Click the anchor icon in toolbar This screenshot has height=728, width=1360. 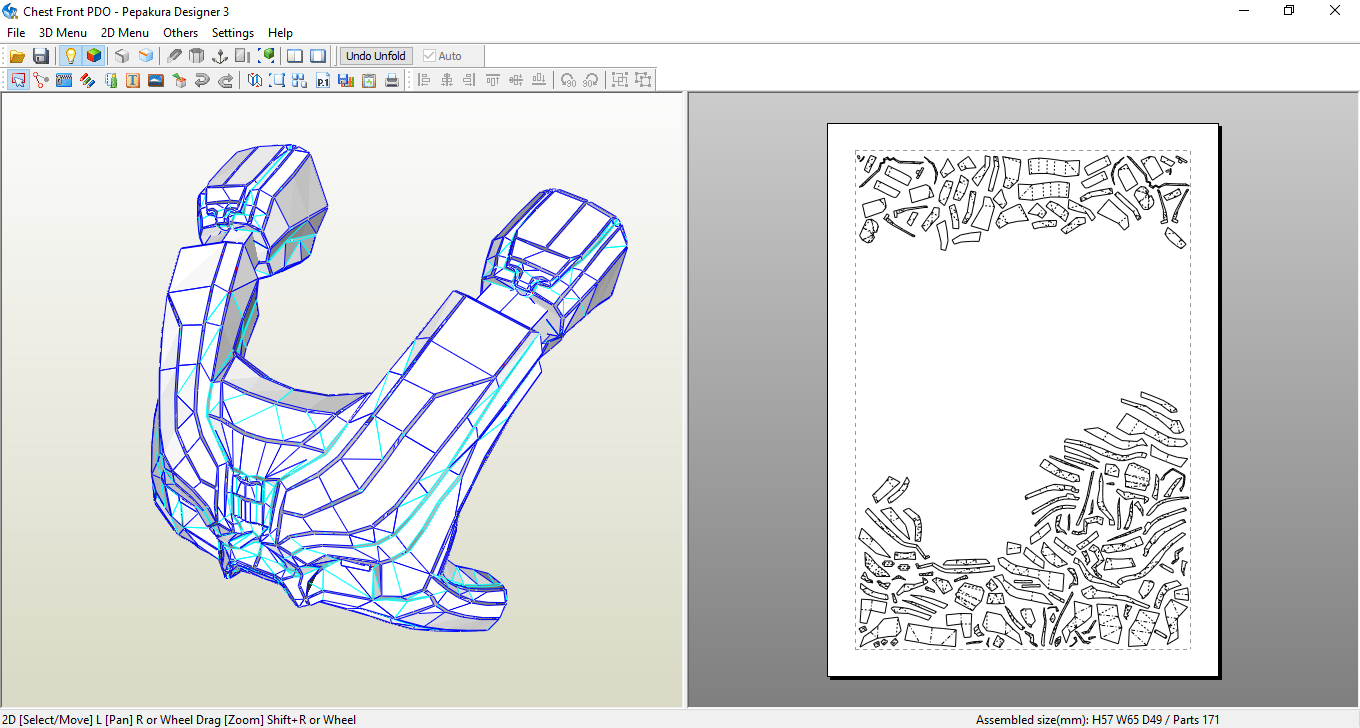tap(220, 56)
